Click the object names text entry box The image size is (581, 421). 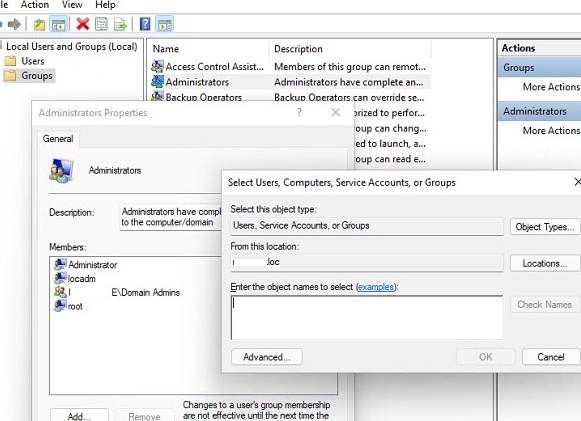pos(367,318)
